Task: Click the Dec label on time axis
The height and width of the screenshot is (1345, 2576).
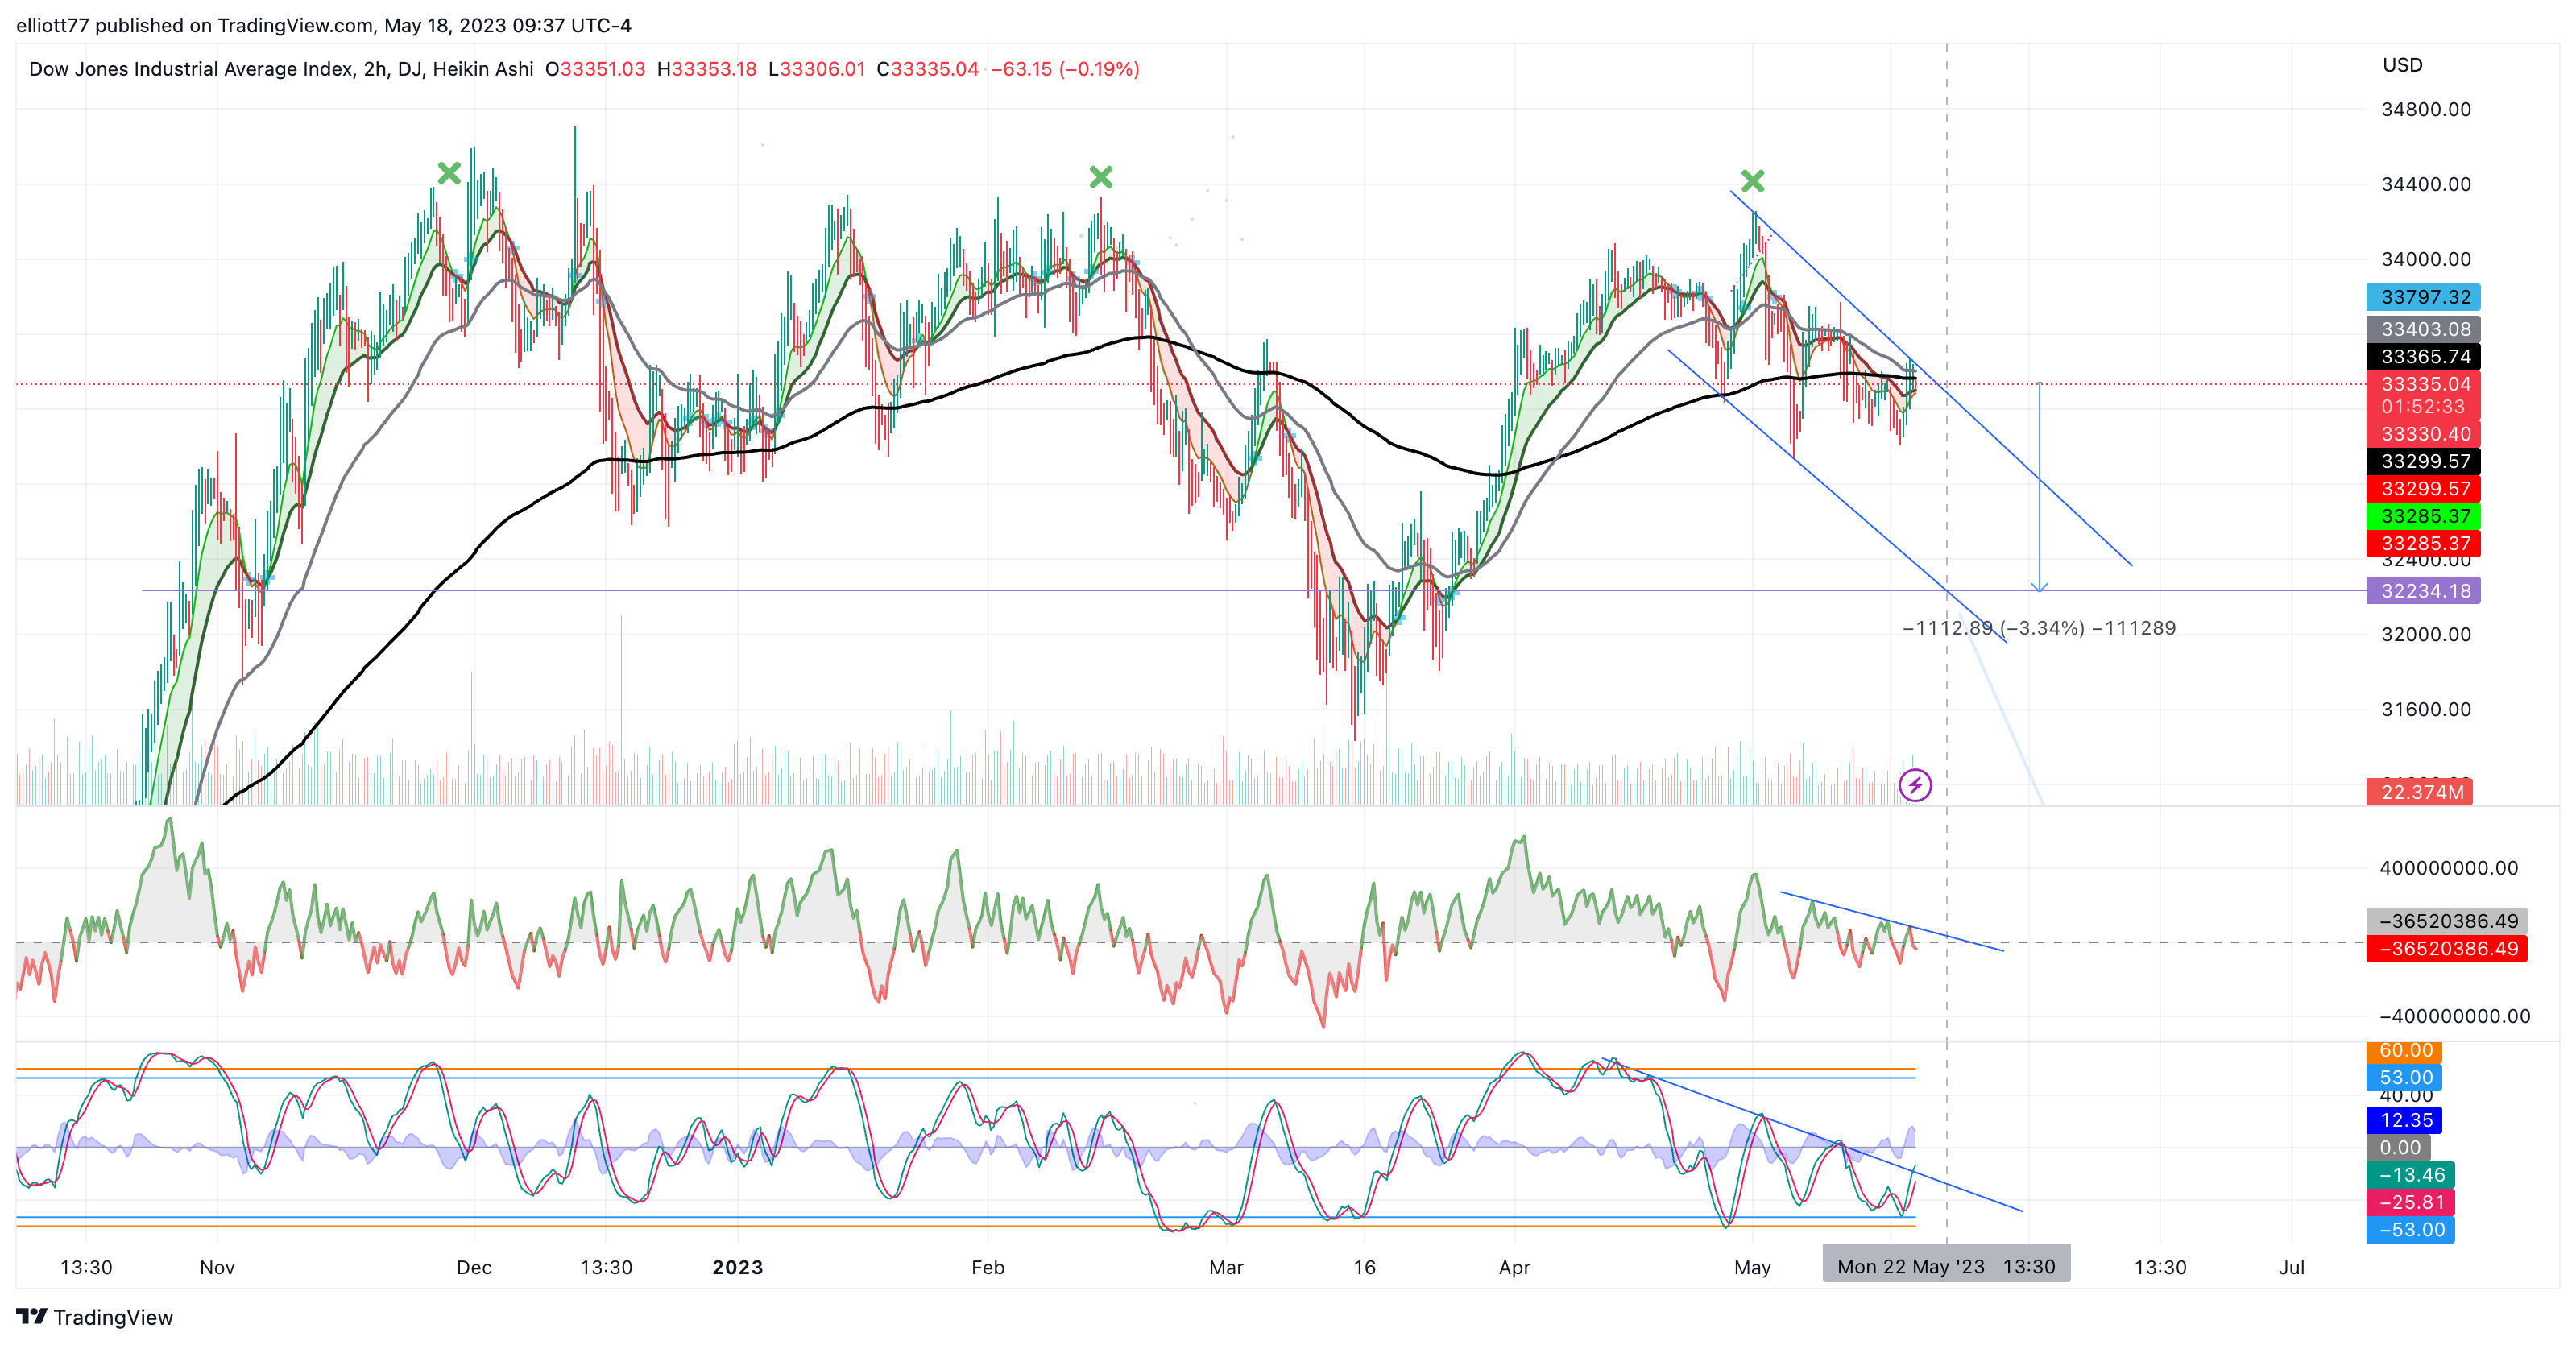Action: click(474, 1267)
